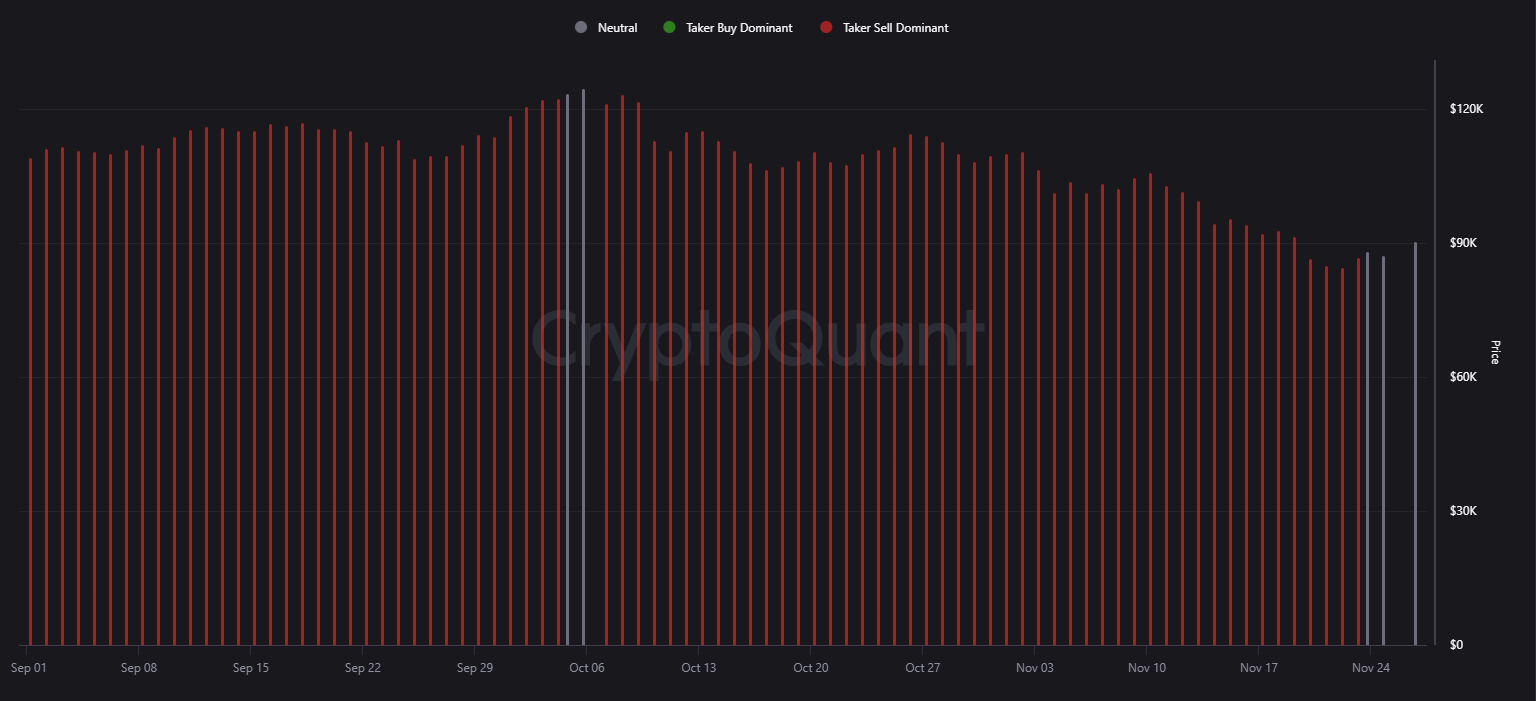Viewport: 1536px width, 701px height.
Task: Hide the Taker Buy Dominant series label
Action: tap(739, 28)
